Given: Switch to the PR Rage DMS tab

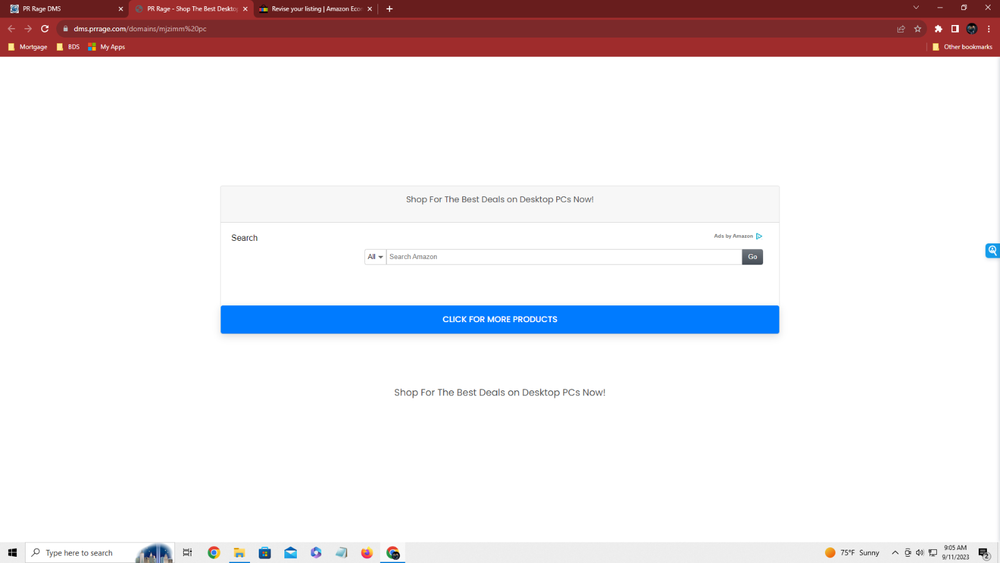Looking at the screenshot, I should pyautogui.click(x=66, y=9).
